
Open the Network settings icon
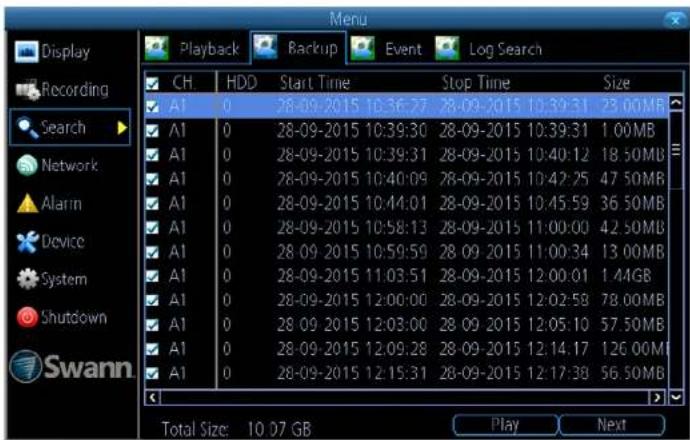(x=27, y=166)
